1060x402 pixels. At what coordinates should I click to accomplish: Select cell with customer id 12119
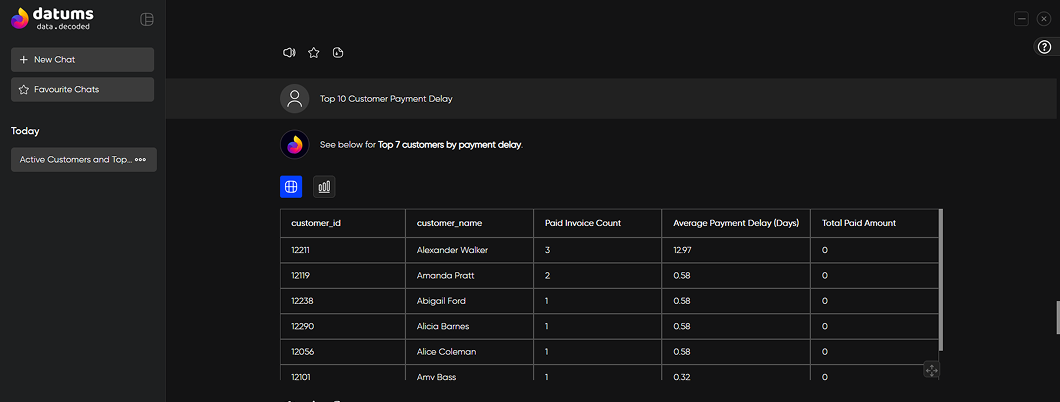point(343,276)
